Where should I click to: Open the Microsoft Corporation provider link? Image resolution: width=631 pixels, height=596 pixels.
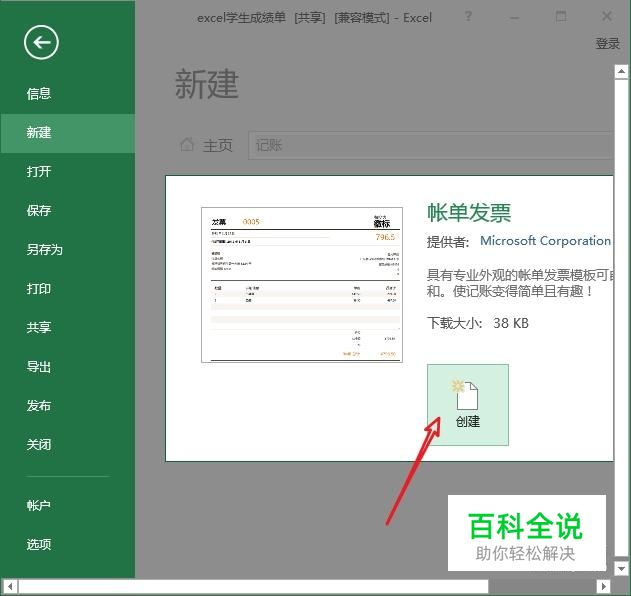[x=545, y=241]
